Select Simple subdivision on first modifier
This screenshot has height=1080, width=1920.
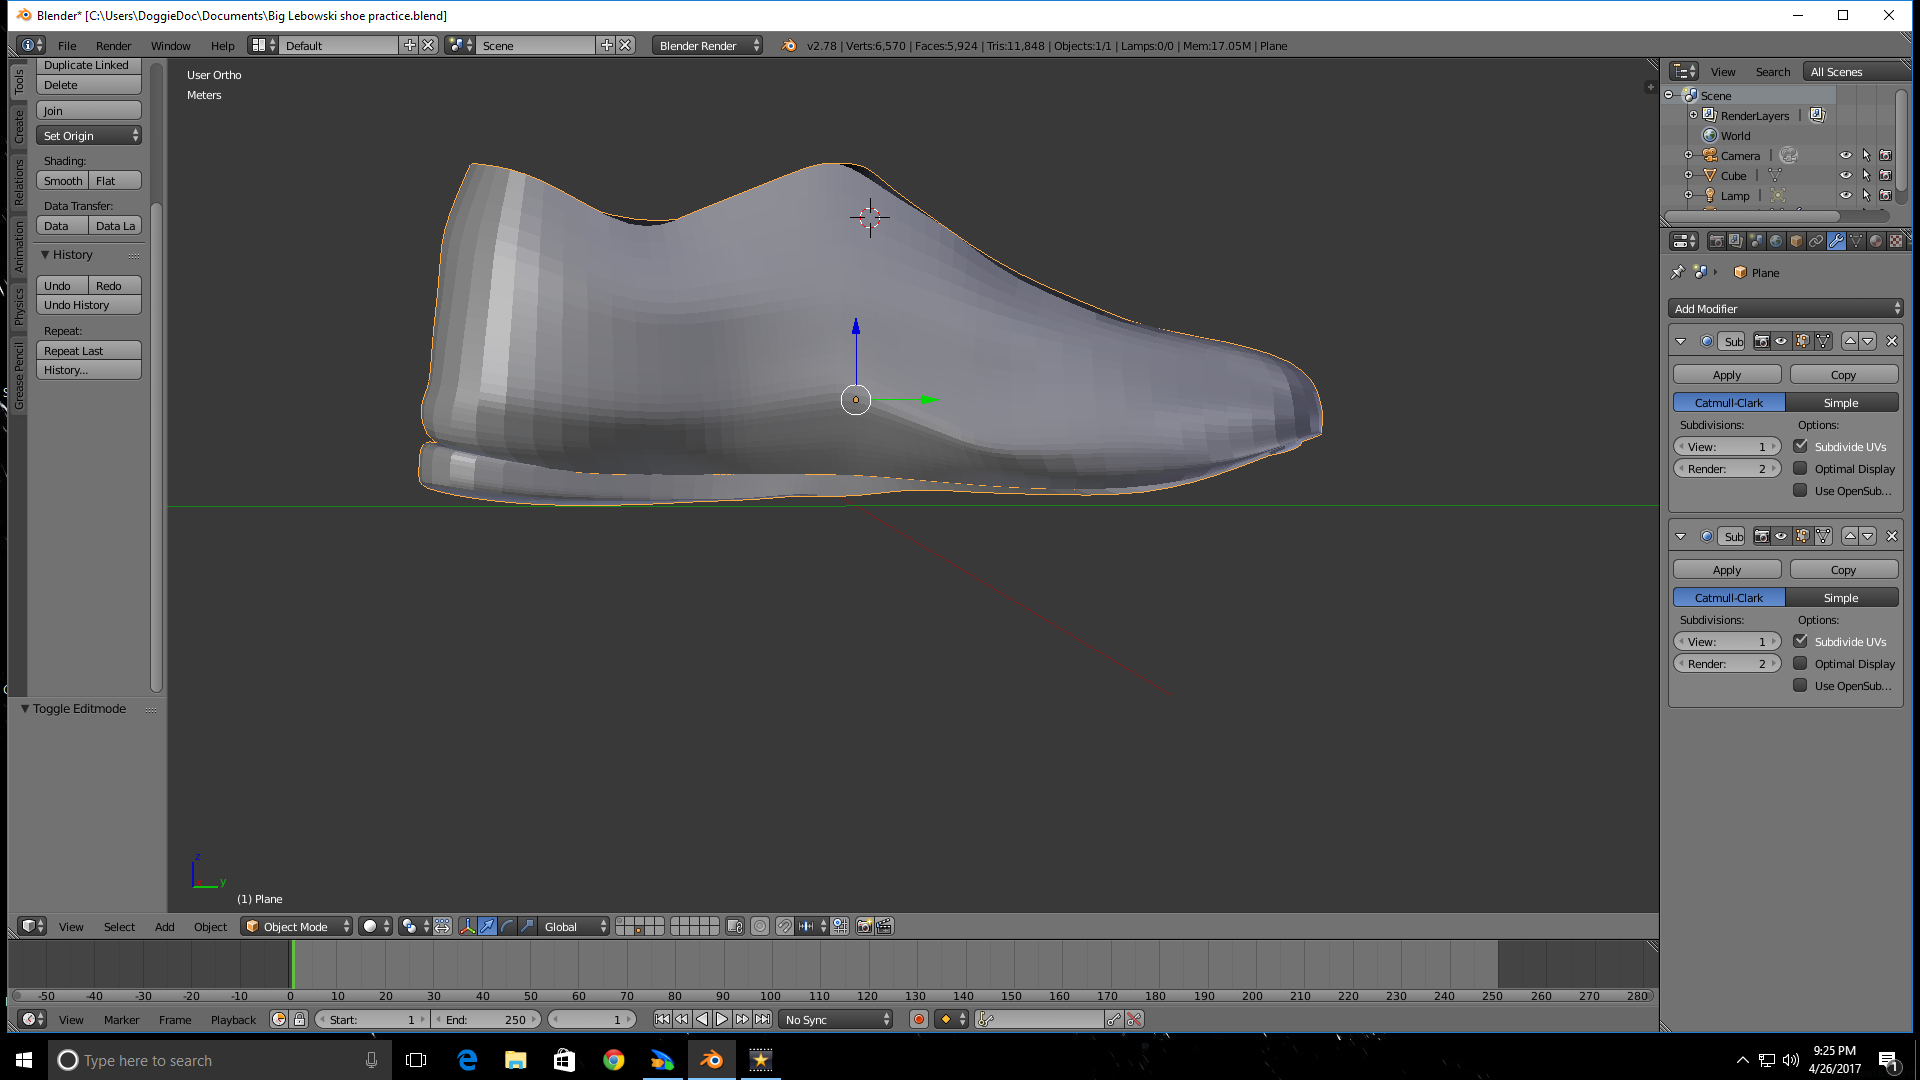(1841, 403)
